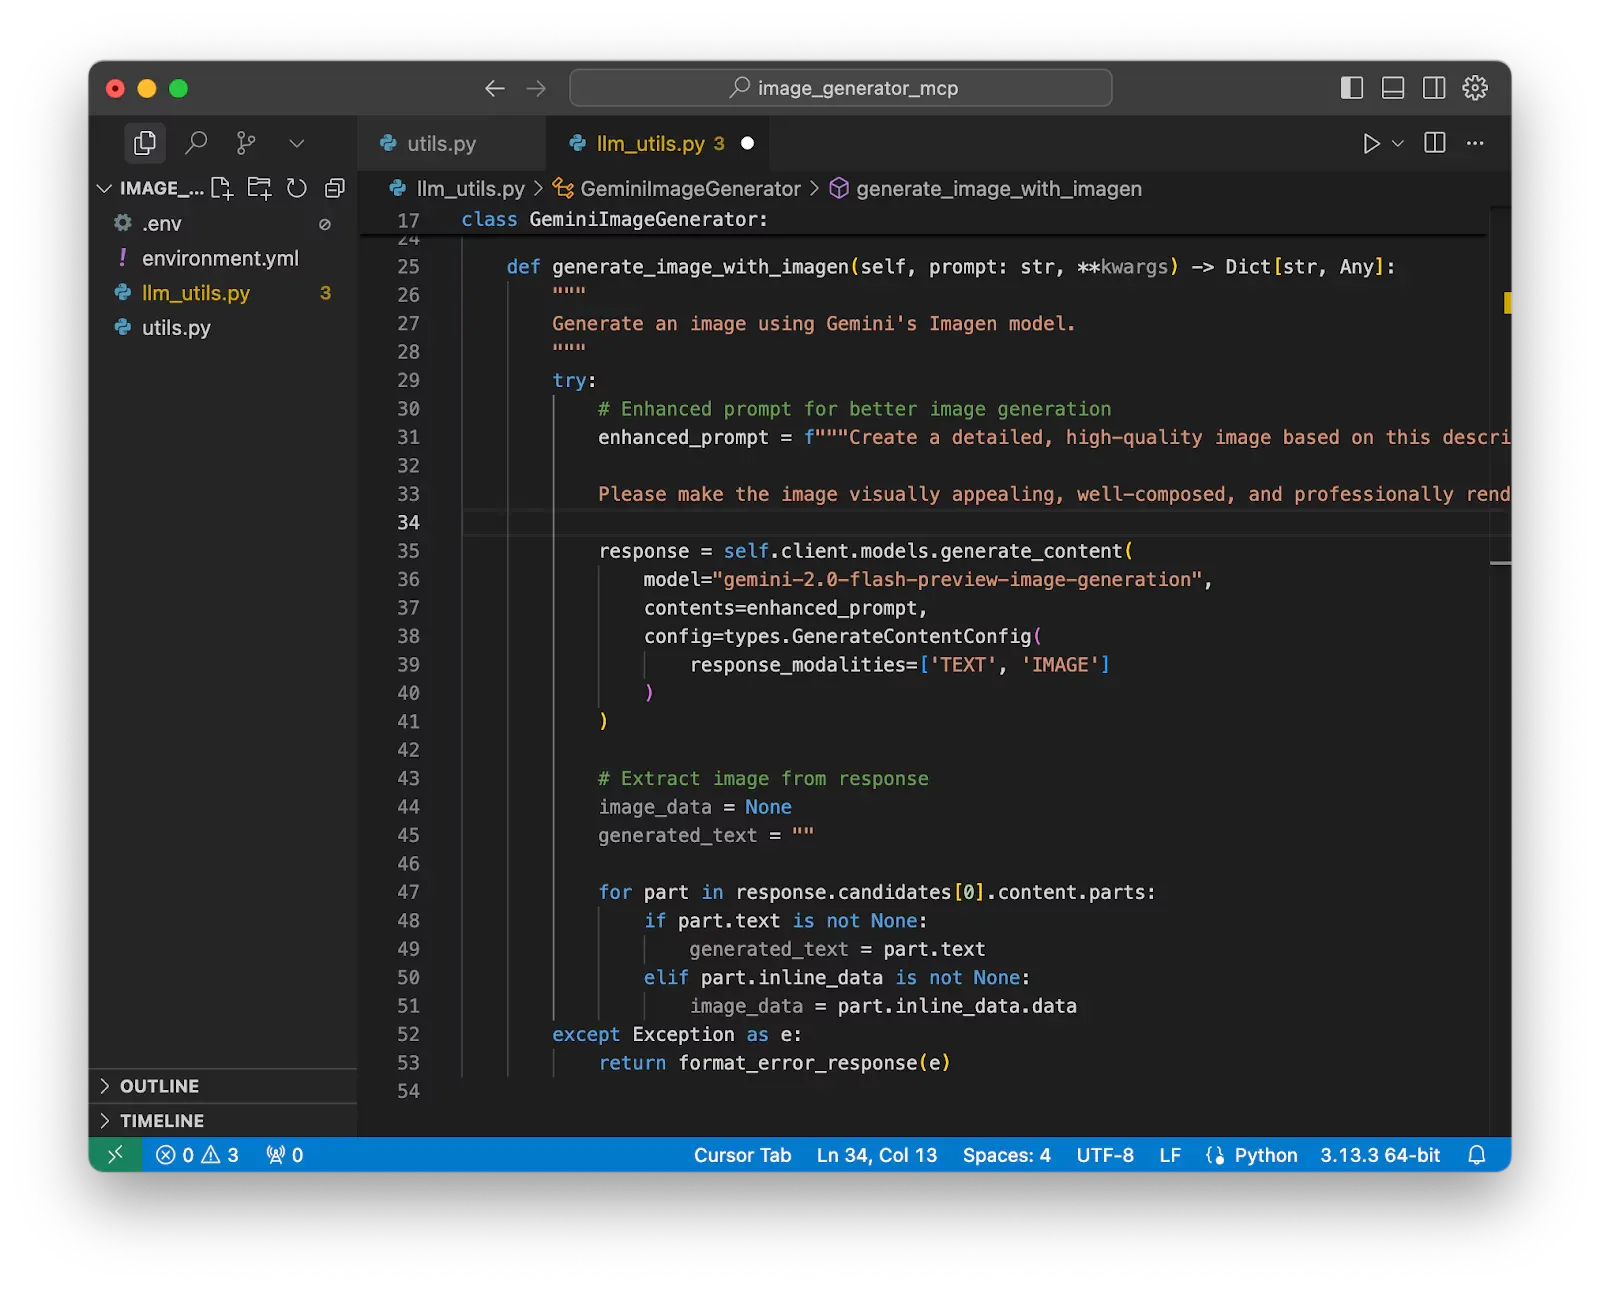Screen dimensions: 1600x1289
Task: Click Cursor Tab in status bar
Action: point(743,1155)
